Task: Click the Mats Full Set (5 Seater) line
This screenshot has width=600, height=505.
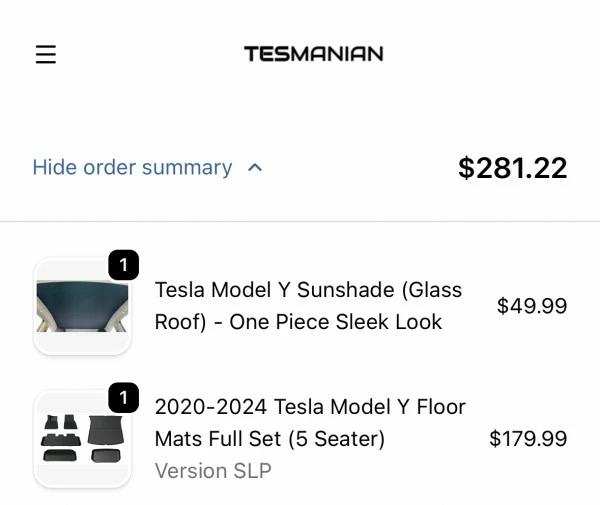Action: pos(270,439)
